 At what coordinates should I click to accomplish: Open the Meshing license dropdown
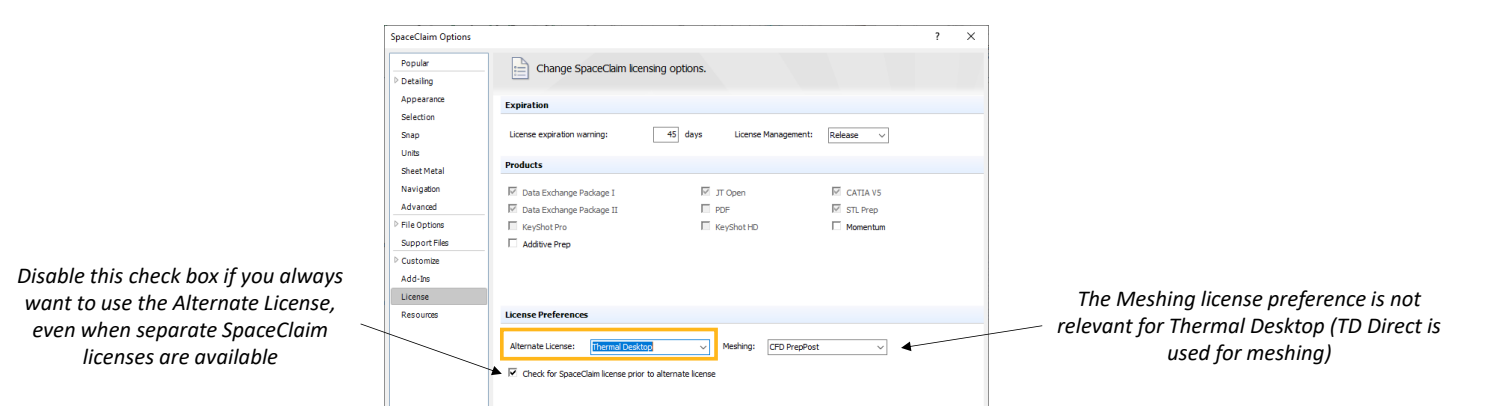[827, 347]
